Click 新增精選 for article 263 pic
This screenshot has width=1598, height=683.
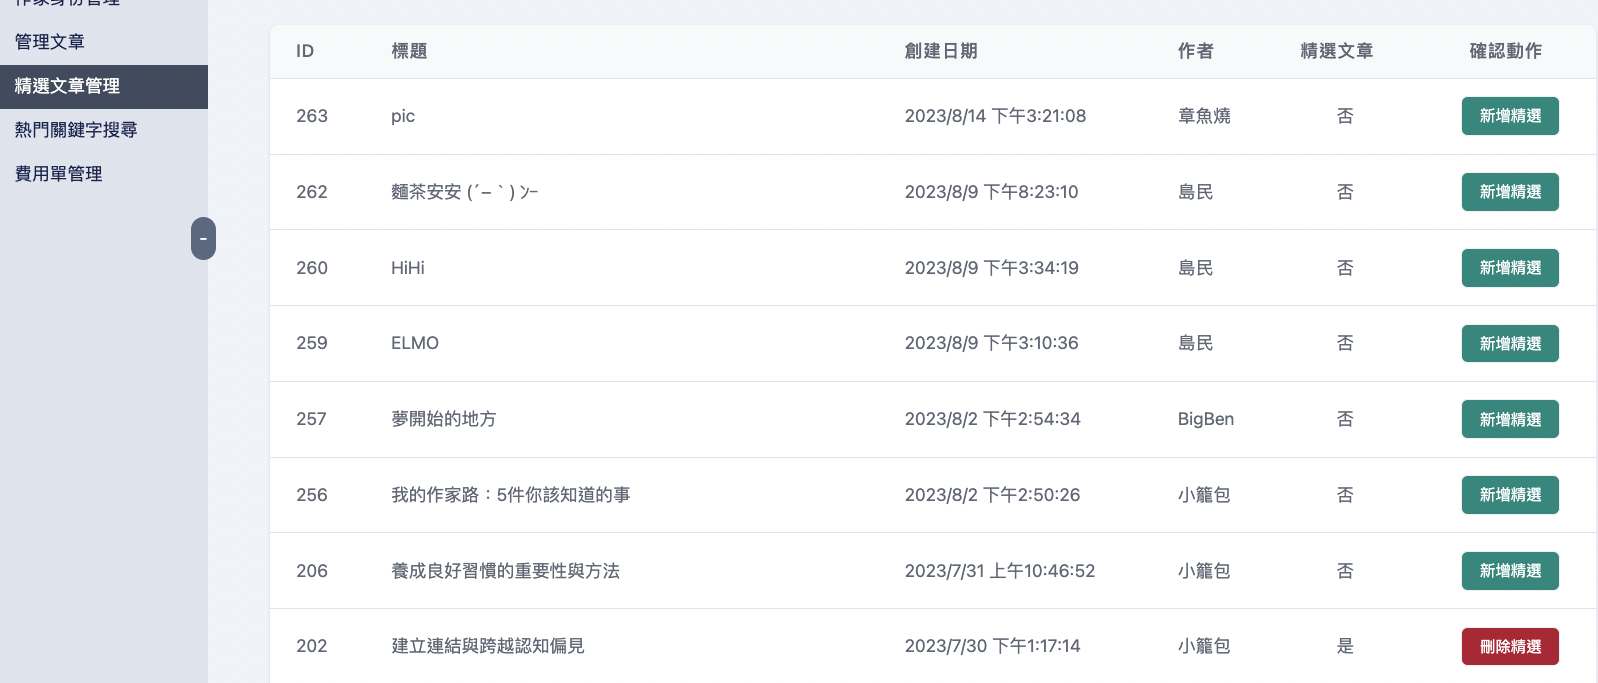coord(1509,116)
